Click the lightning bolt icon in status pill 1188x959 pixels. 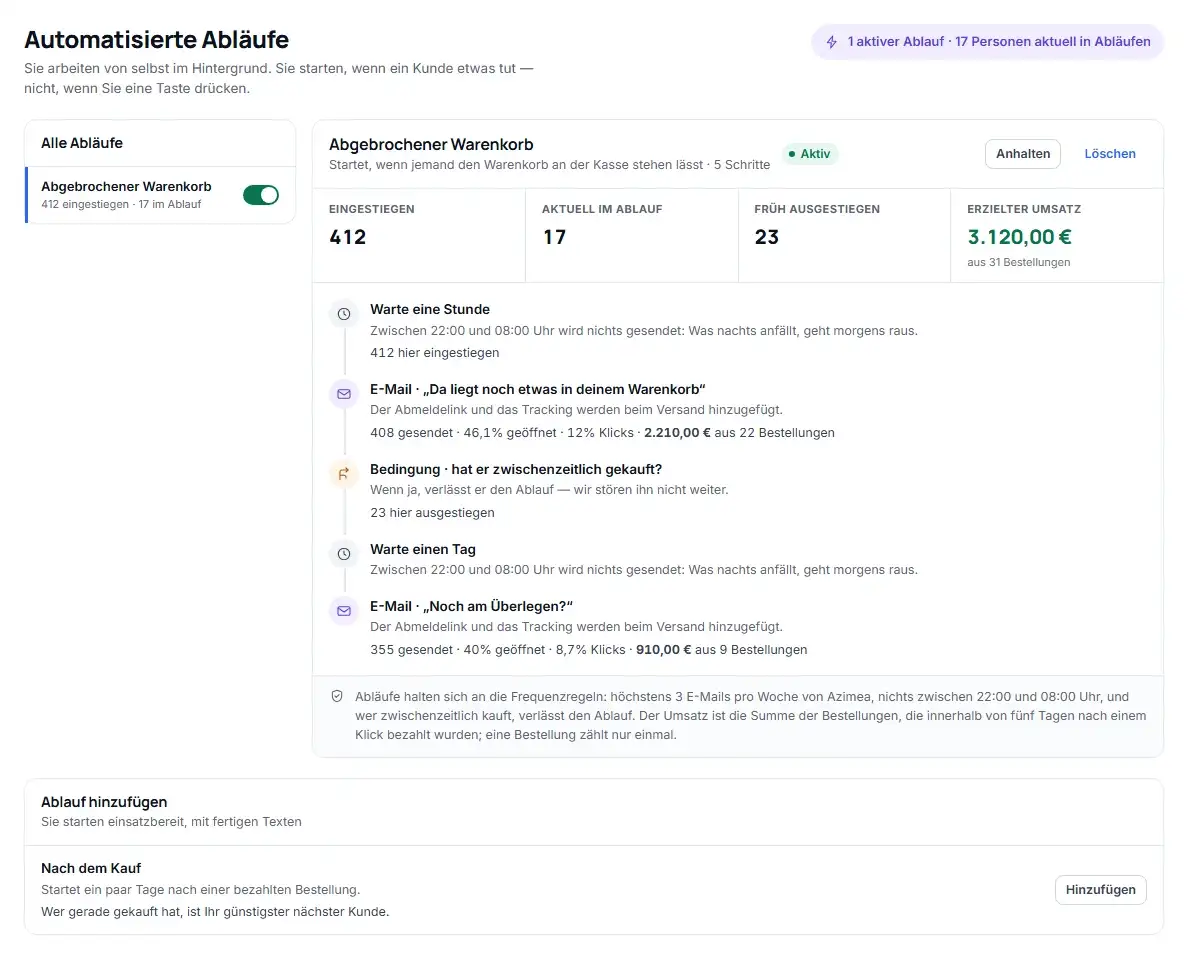(832, 42)
